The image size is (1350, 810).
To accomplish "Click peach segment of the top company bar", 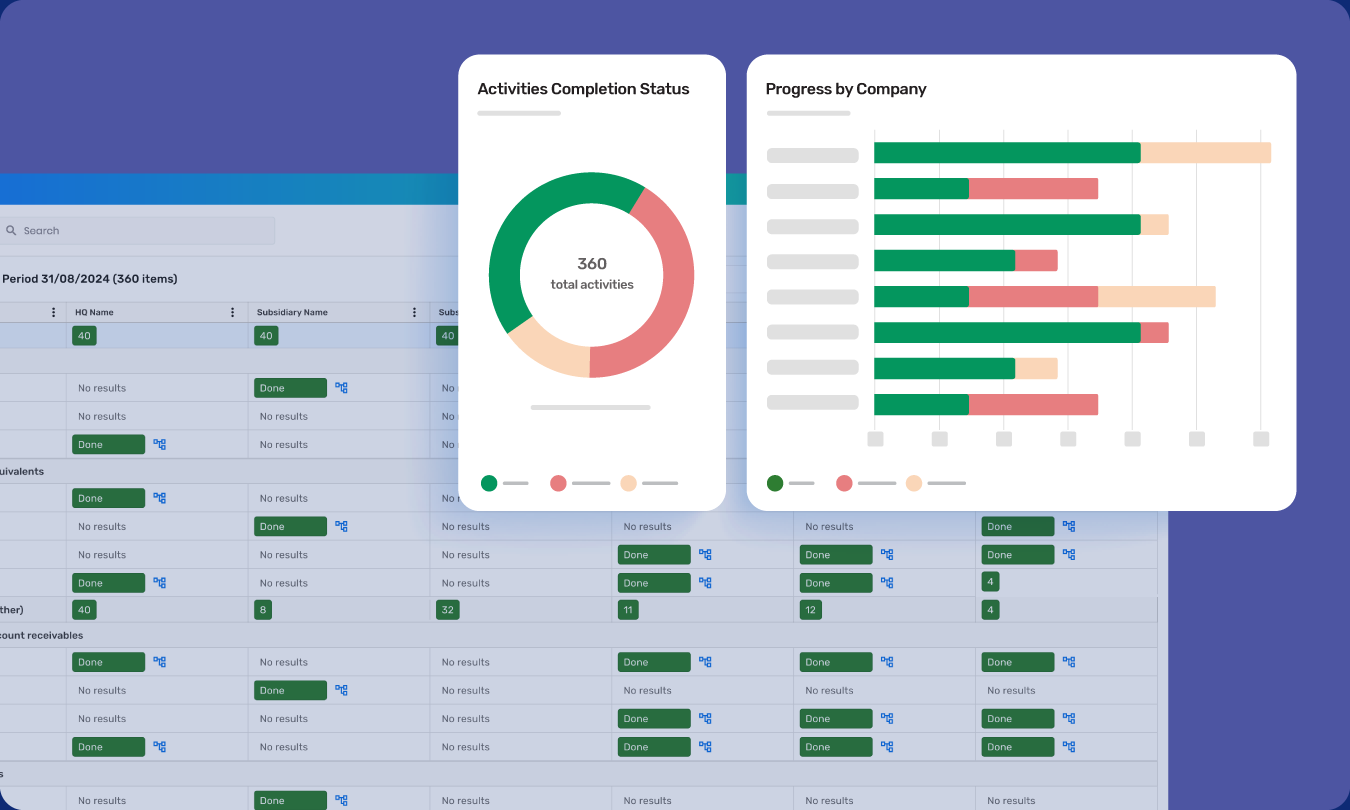I will coord(1205,153).
